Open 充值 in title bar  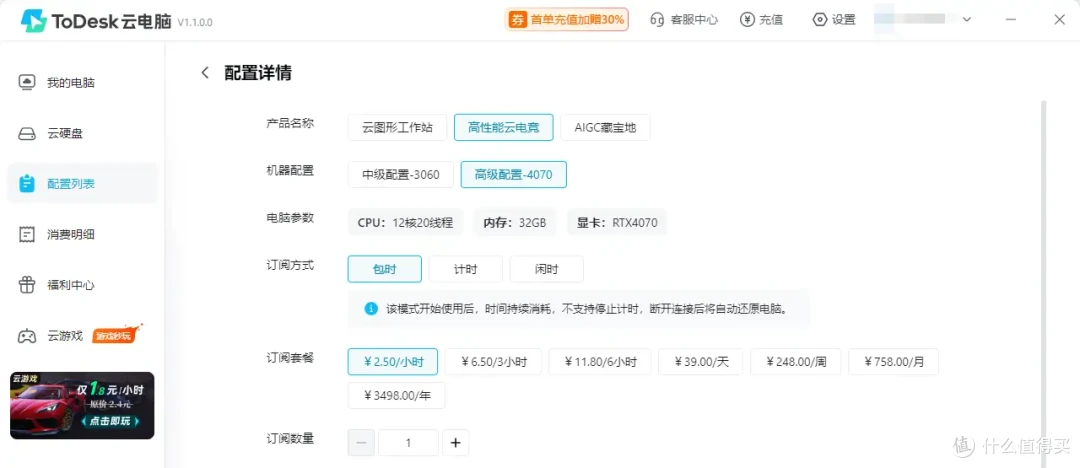(x=761, y=19)
